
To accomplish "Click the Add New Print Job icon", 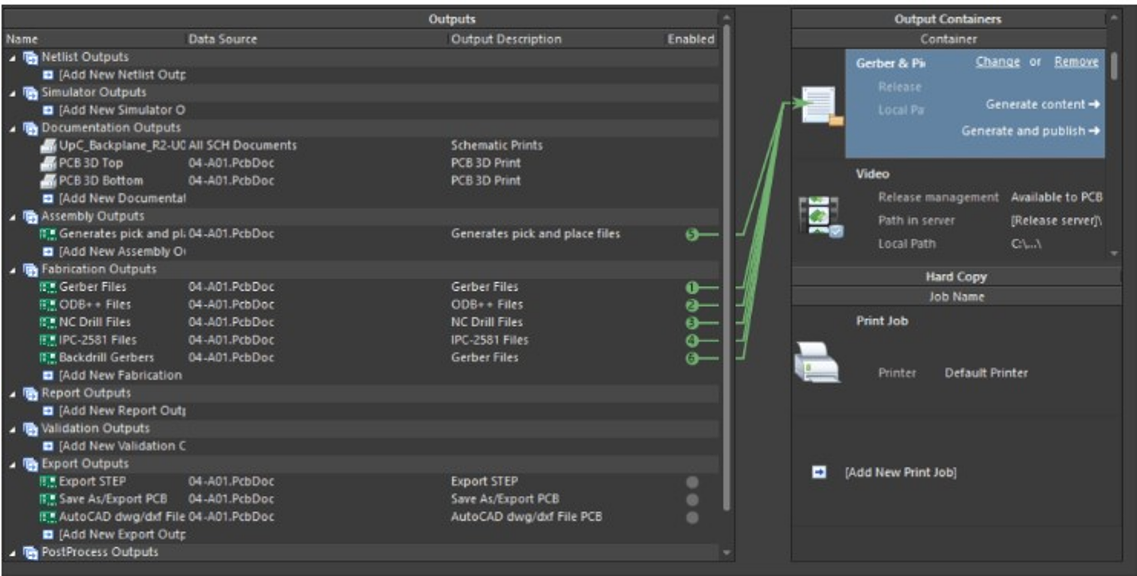I will pos(818,472).
